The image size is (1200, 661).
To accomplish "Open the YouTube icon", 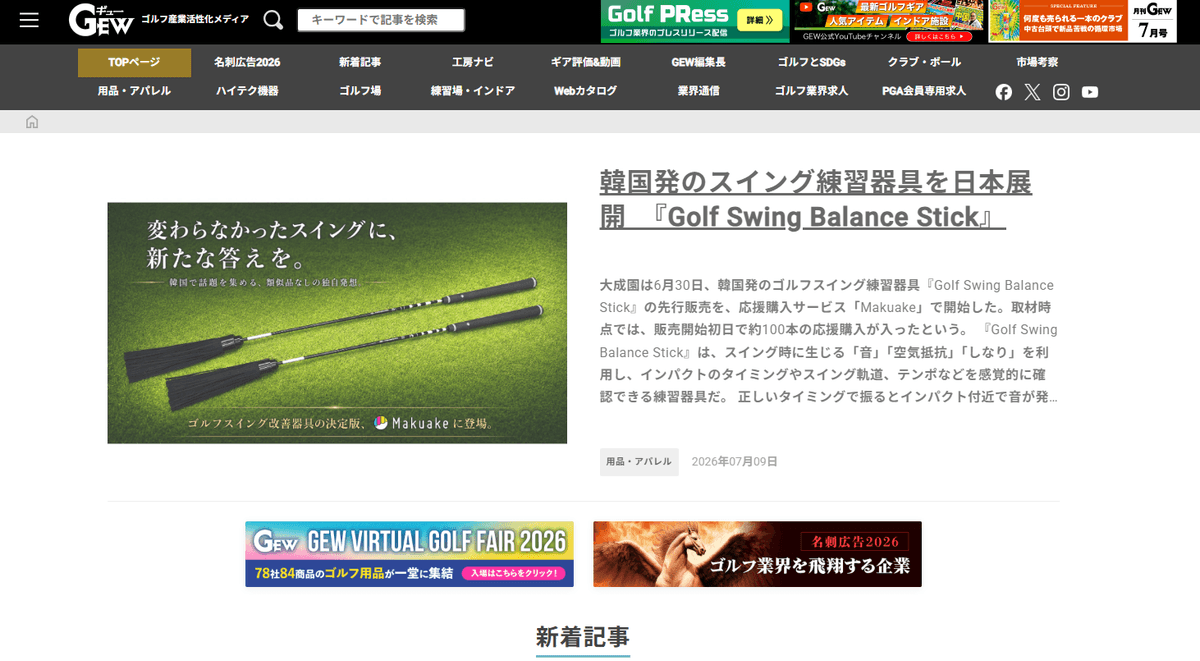I will pyautogui.click(x=1090, y=92).
